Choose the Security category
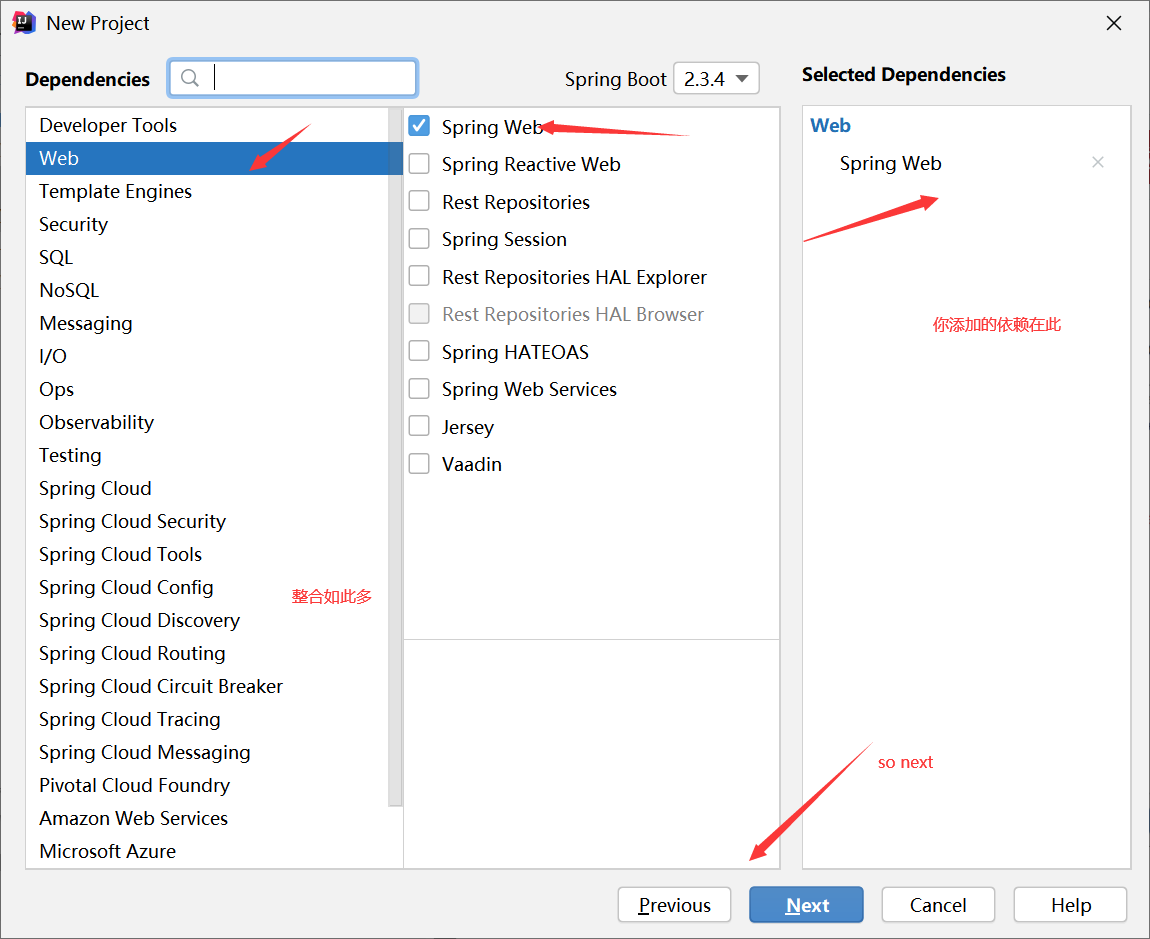 tap(208, 224)
